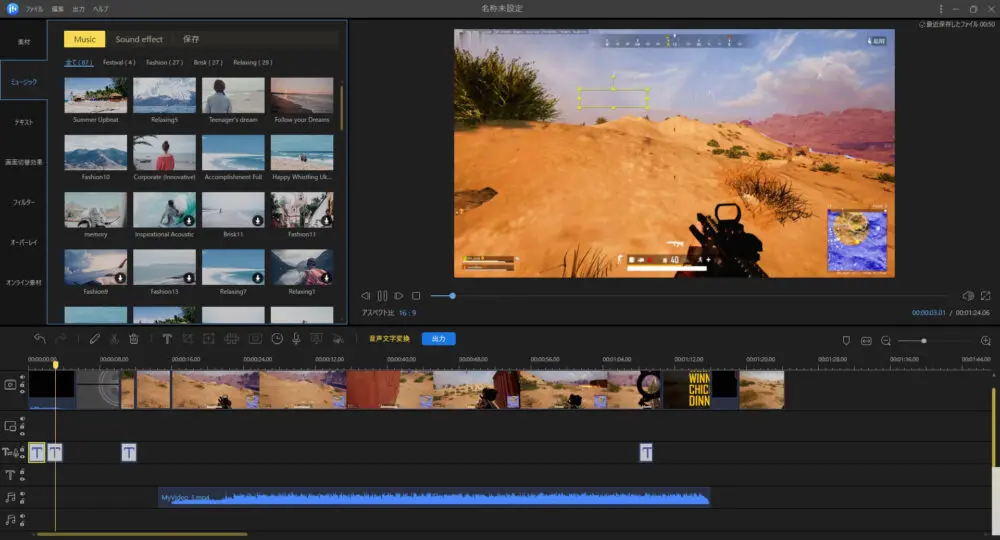
Task: Select the split scissors tool
Action: click(114, 339)
